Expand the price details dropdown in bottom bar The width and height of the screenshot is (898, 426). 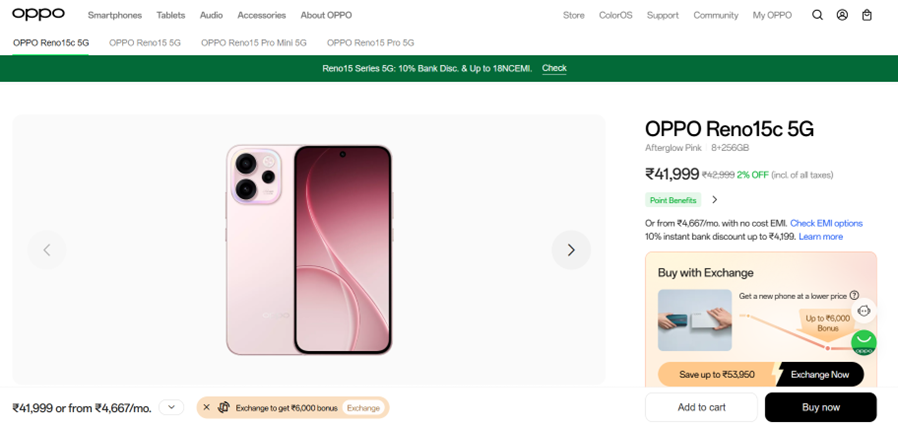171,408
